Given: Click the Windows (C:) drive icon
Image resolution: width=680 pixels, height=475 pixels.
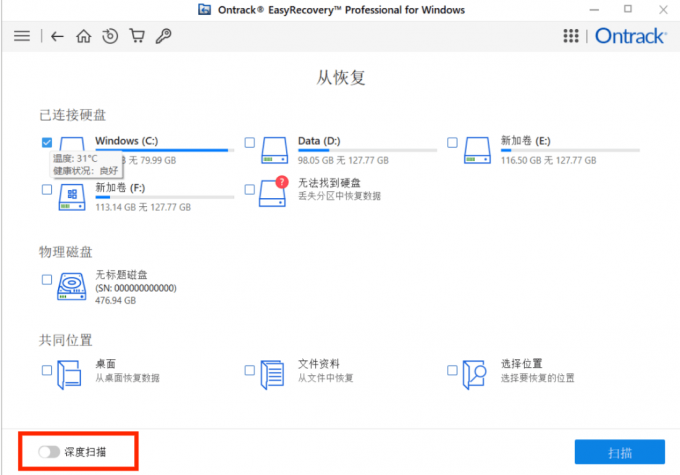Looking at the screenshot, I should click(x=72, y=144).
